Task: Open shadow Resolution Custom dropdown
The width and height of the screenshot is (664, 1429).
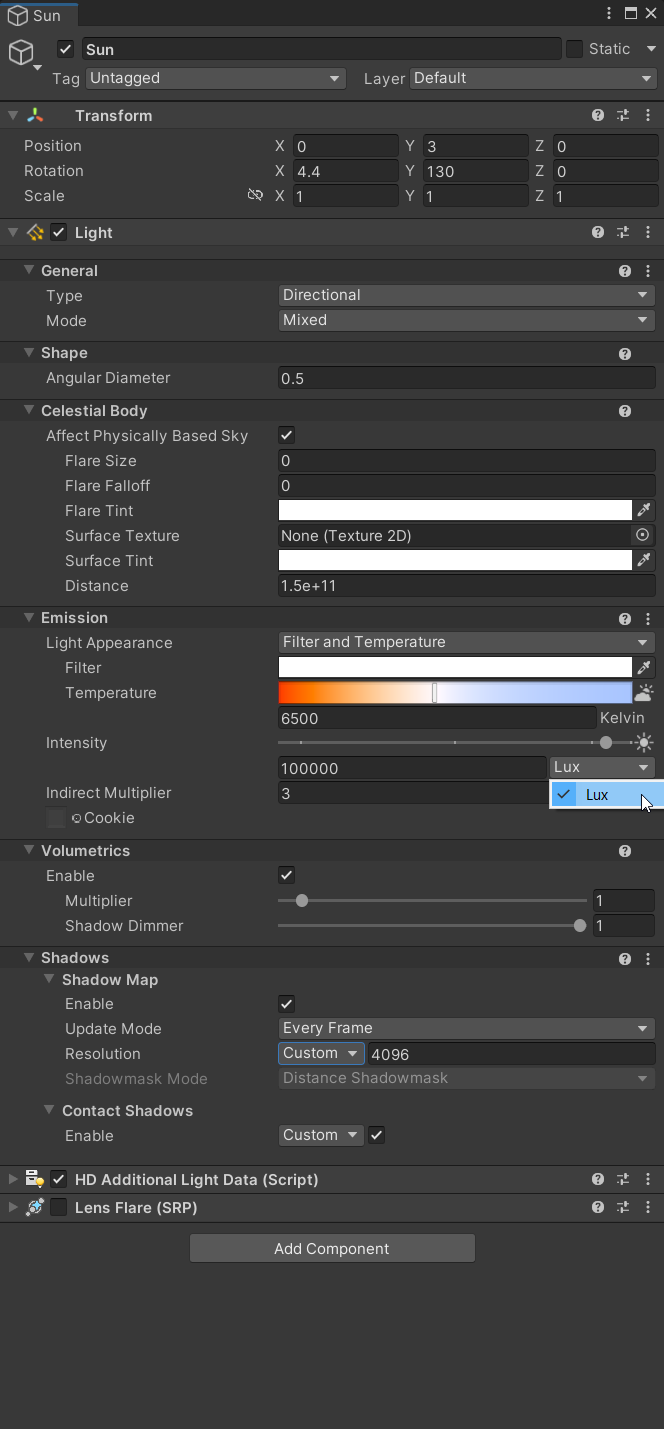Action: (321, 1053)
